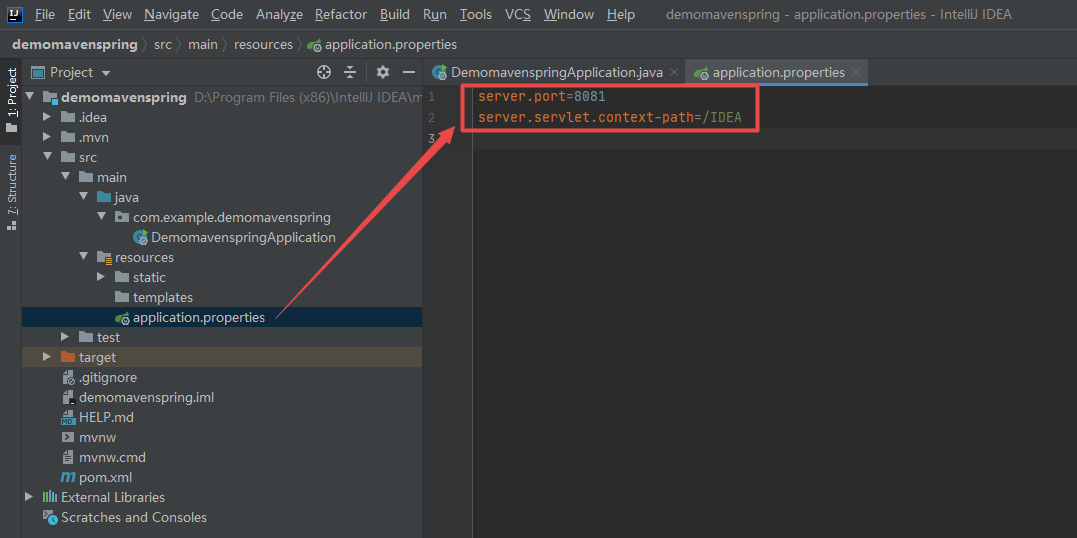
Task: Open the Project view dropdown
Action: click(106, 73)
